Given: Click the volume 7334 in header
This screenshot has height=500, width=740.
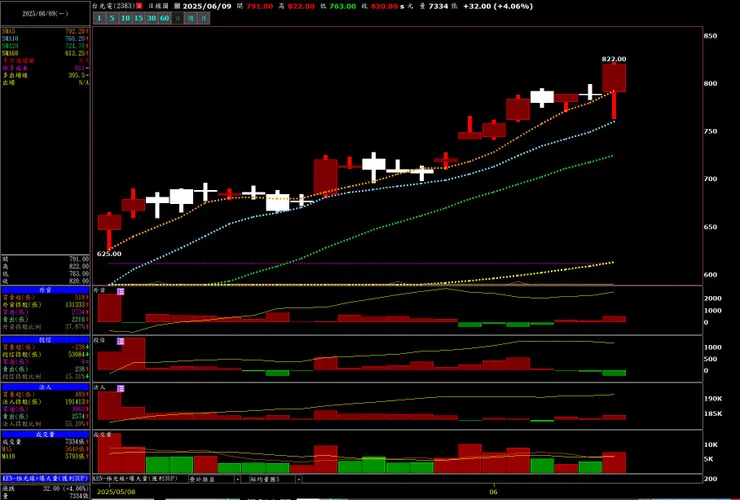Looking at the screenshot, I should pos(438,6).
